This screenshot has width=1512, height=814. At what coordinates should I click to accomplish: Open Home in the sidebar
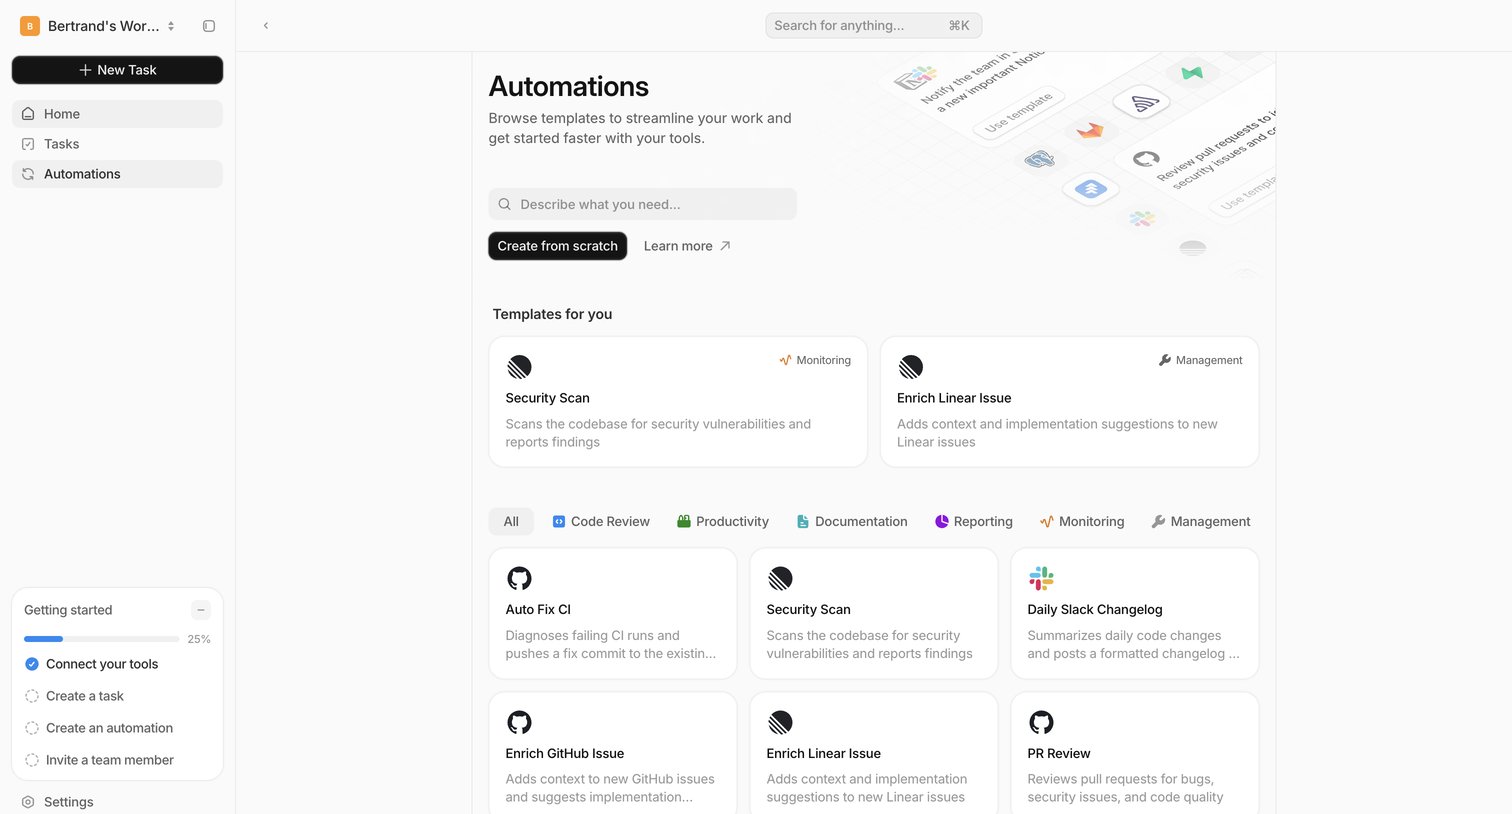tap(117, 114)
